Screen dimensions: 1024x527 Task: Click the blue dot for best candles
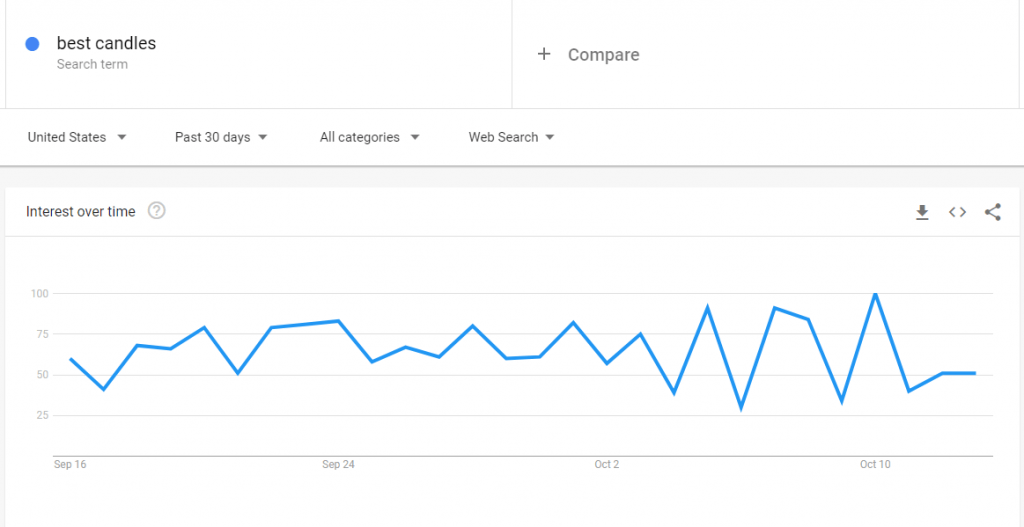[32, 44]
